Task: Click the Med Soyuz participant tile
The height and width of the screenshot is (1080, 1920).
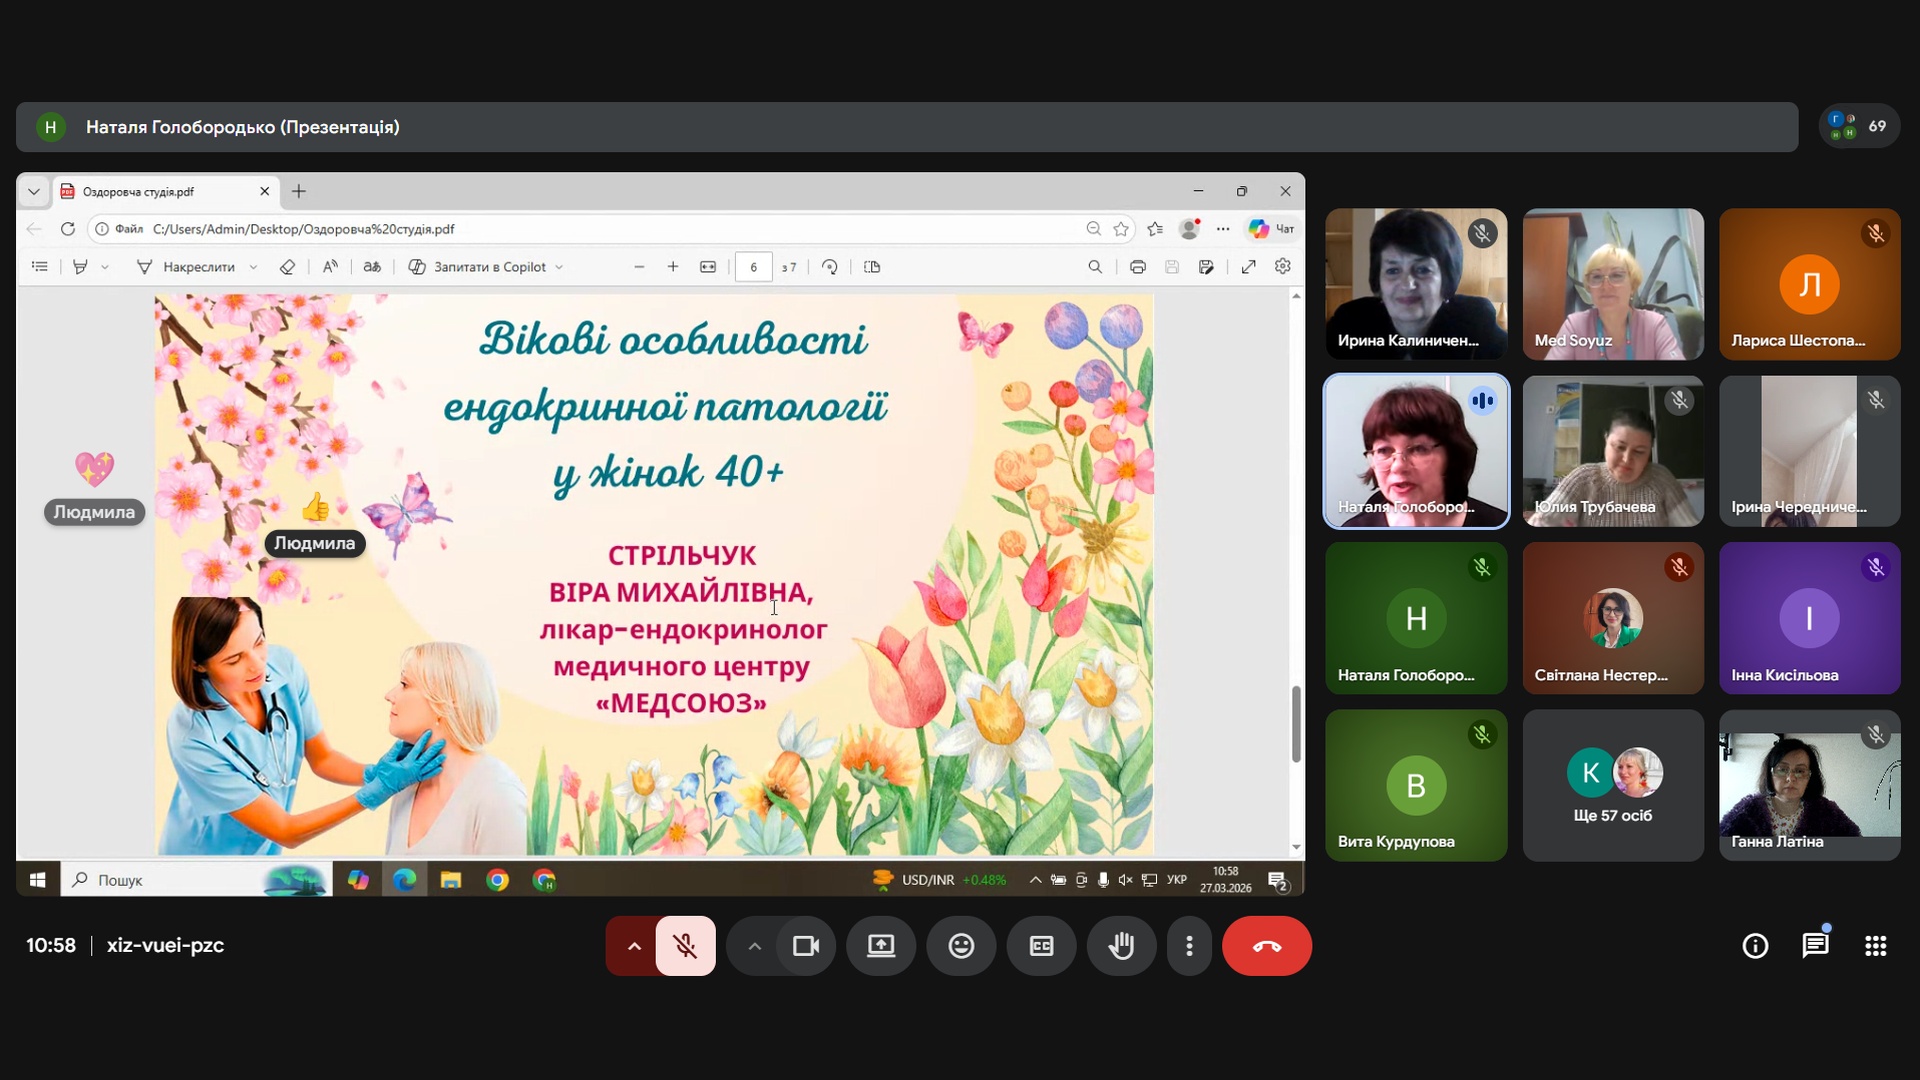Action: coord(1612,284)
